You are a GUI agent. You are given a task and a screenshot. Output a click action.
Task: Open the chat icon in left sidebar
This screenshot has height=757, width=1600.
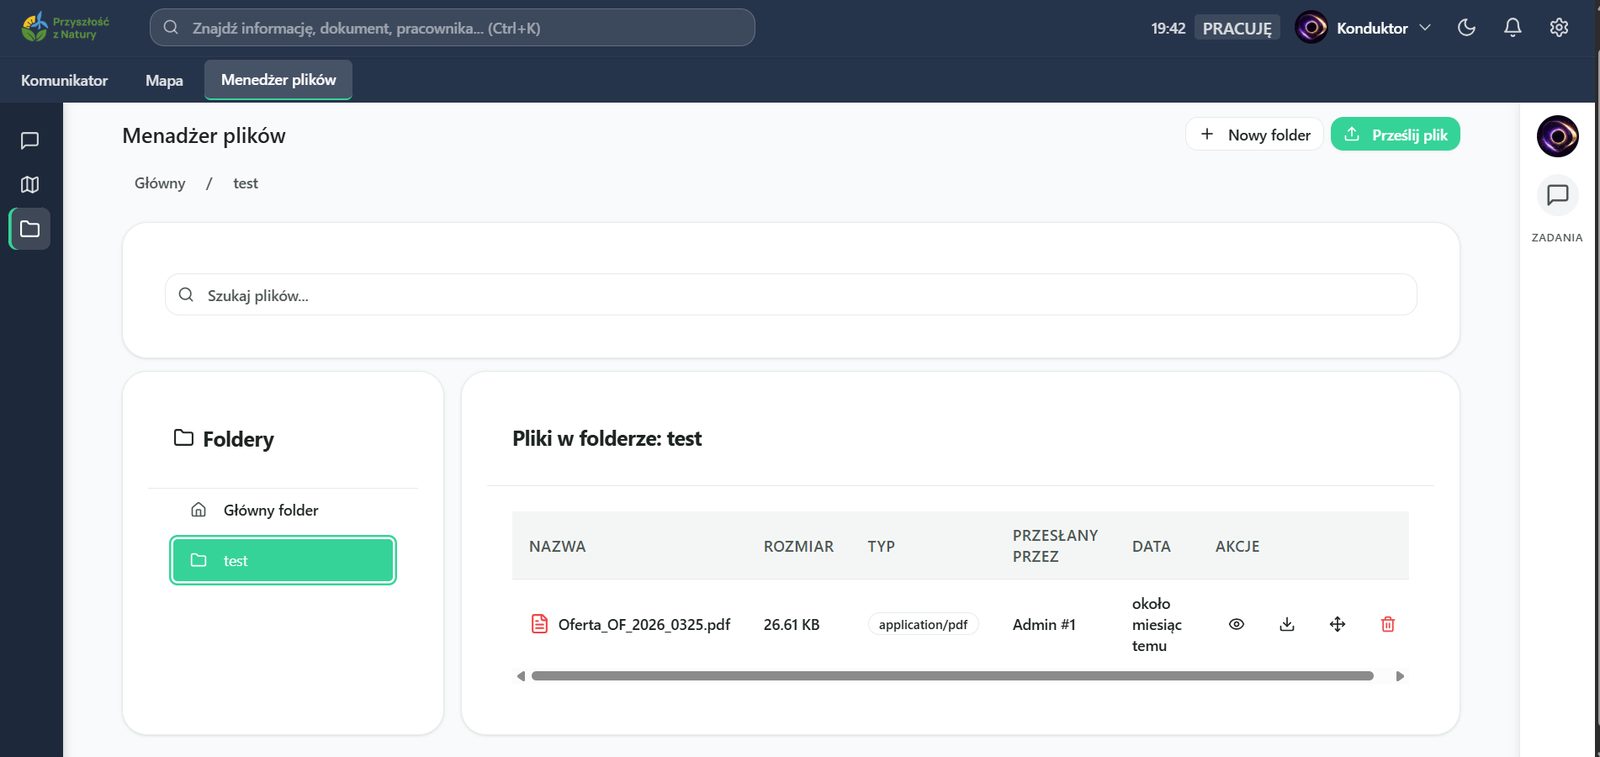[30, 141]
